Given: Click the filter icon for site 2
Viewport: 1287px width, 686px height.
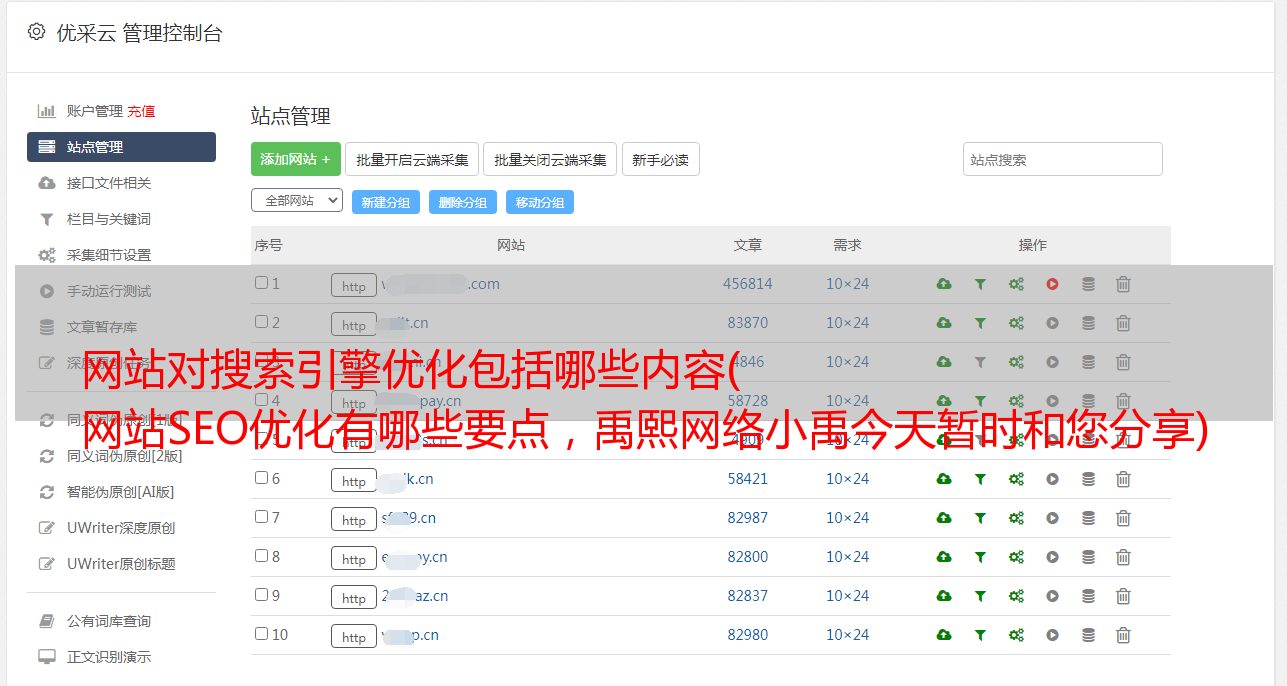Looking at the screenshot, I should tap(980, 323).
